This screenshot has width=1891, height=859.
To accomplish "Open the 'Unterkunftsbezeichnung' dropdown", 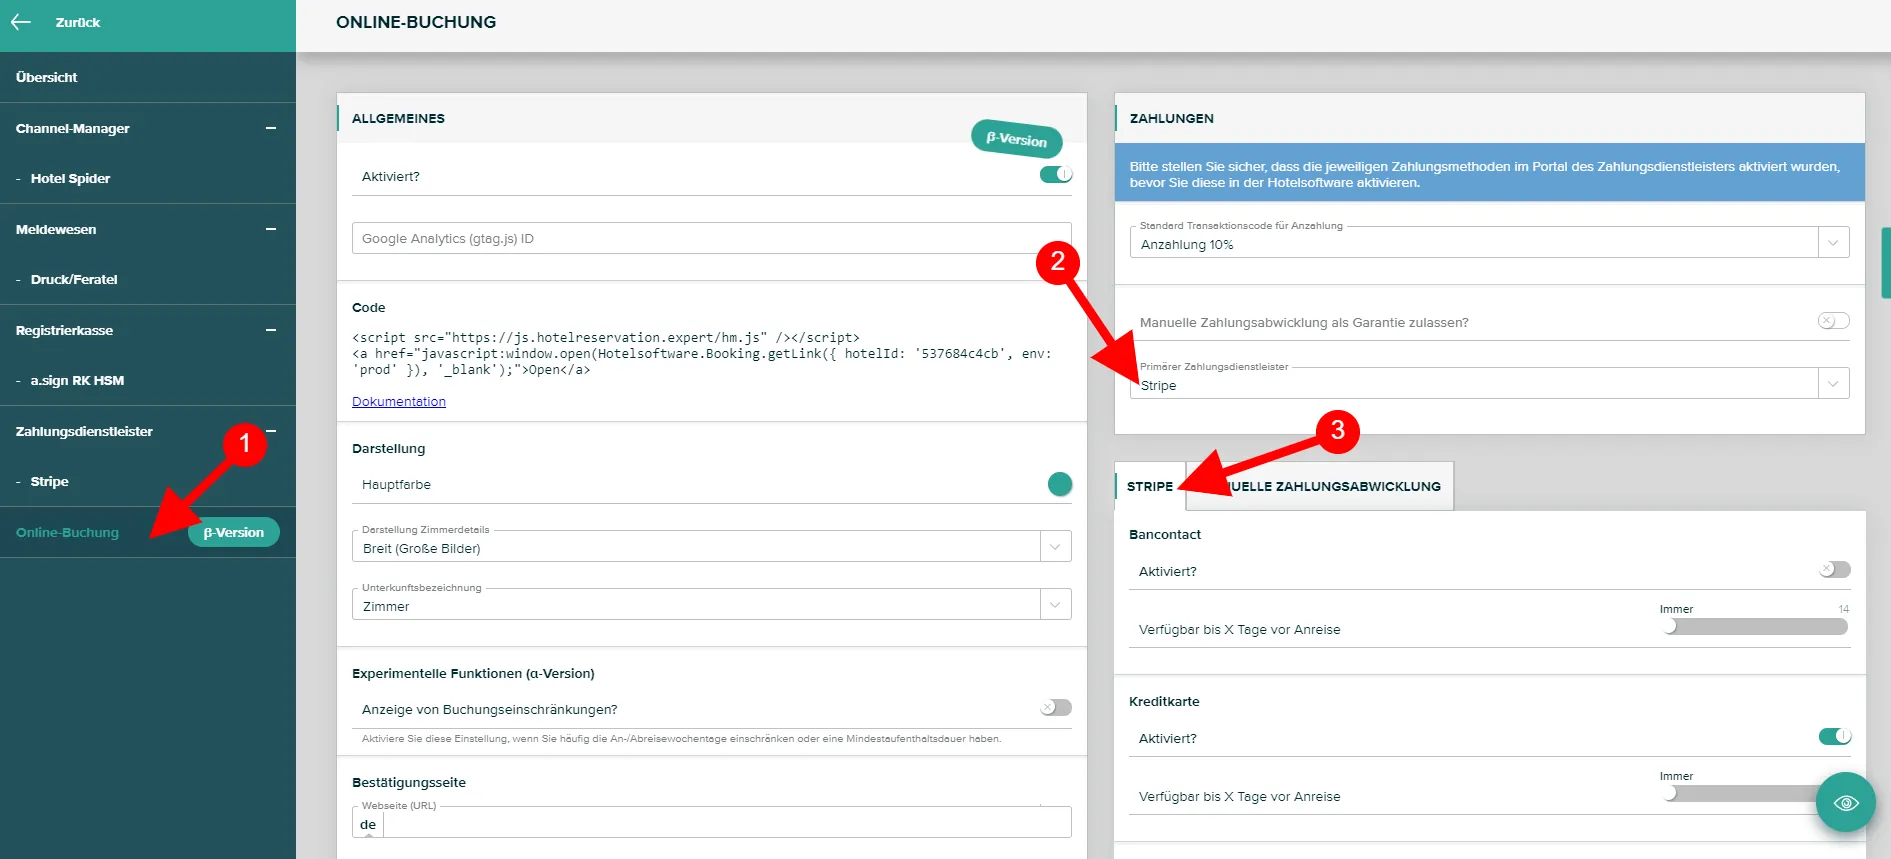I will point(711,605).
